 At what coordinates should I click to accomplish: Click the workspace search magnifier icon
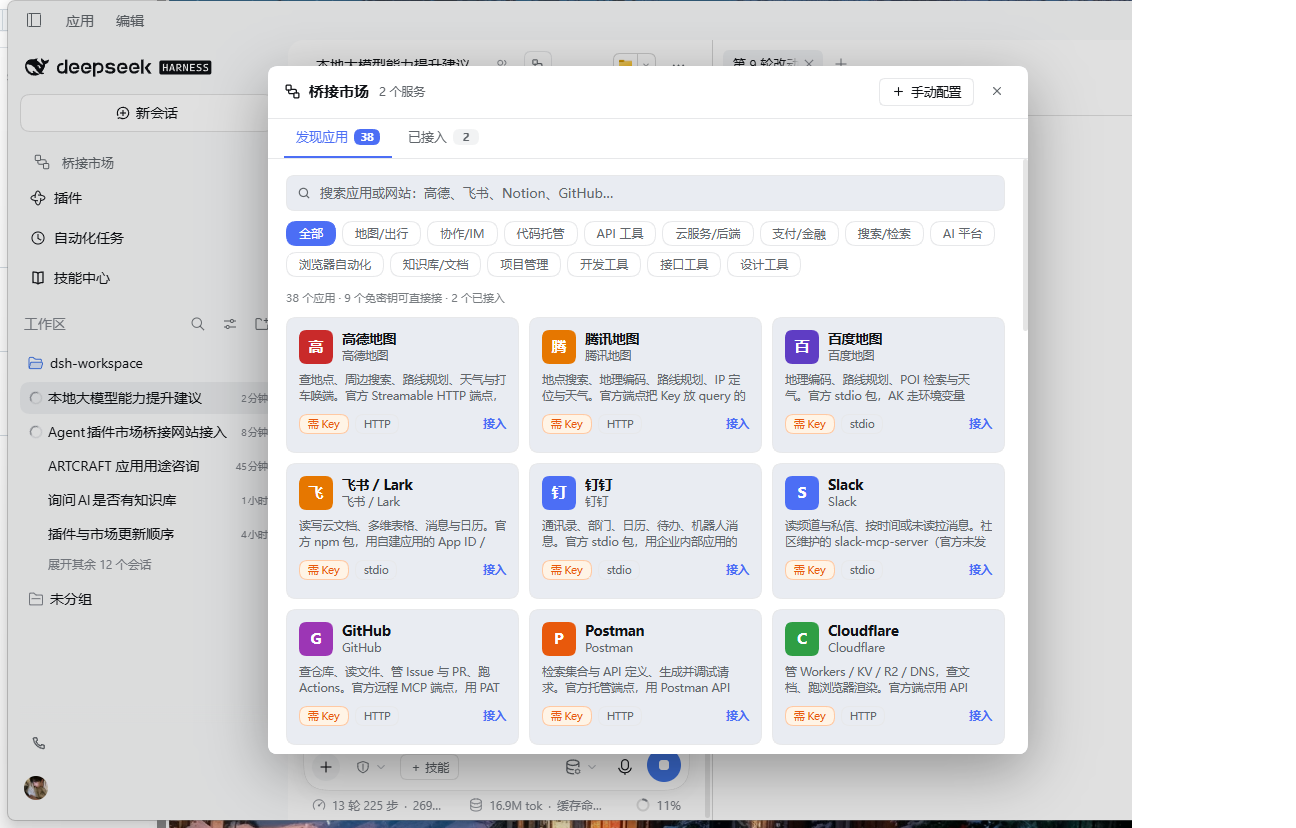tap(198, 324)
